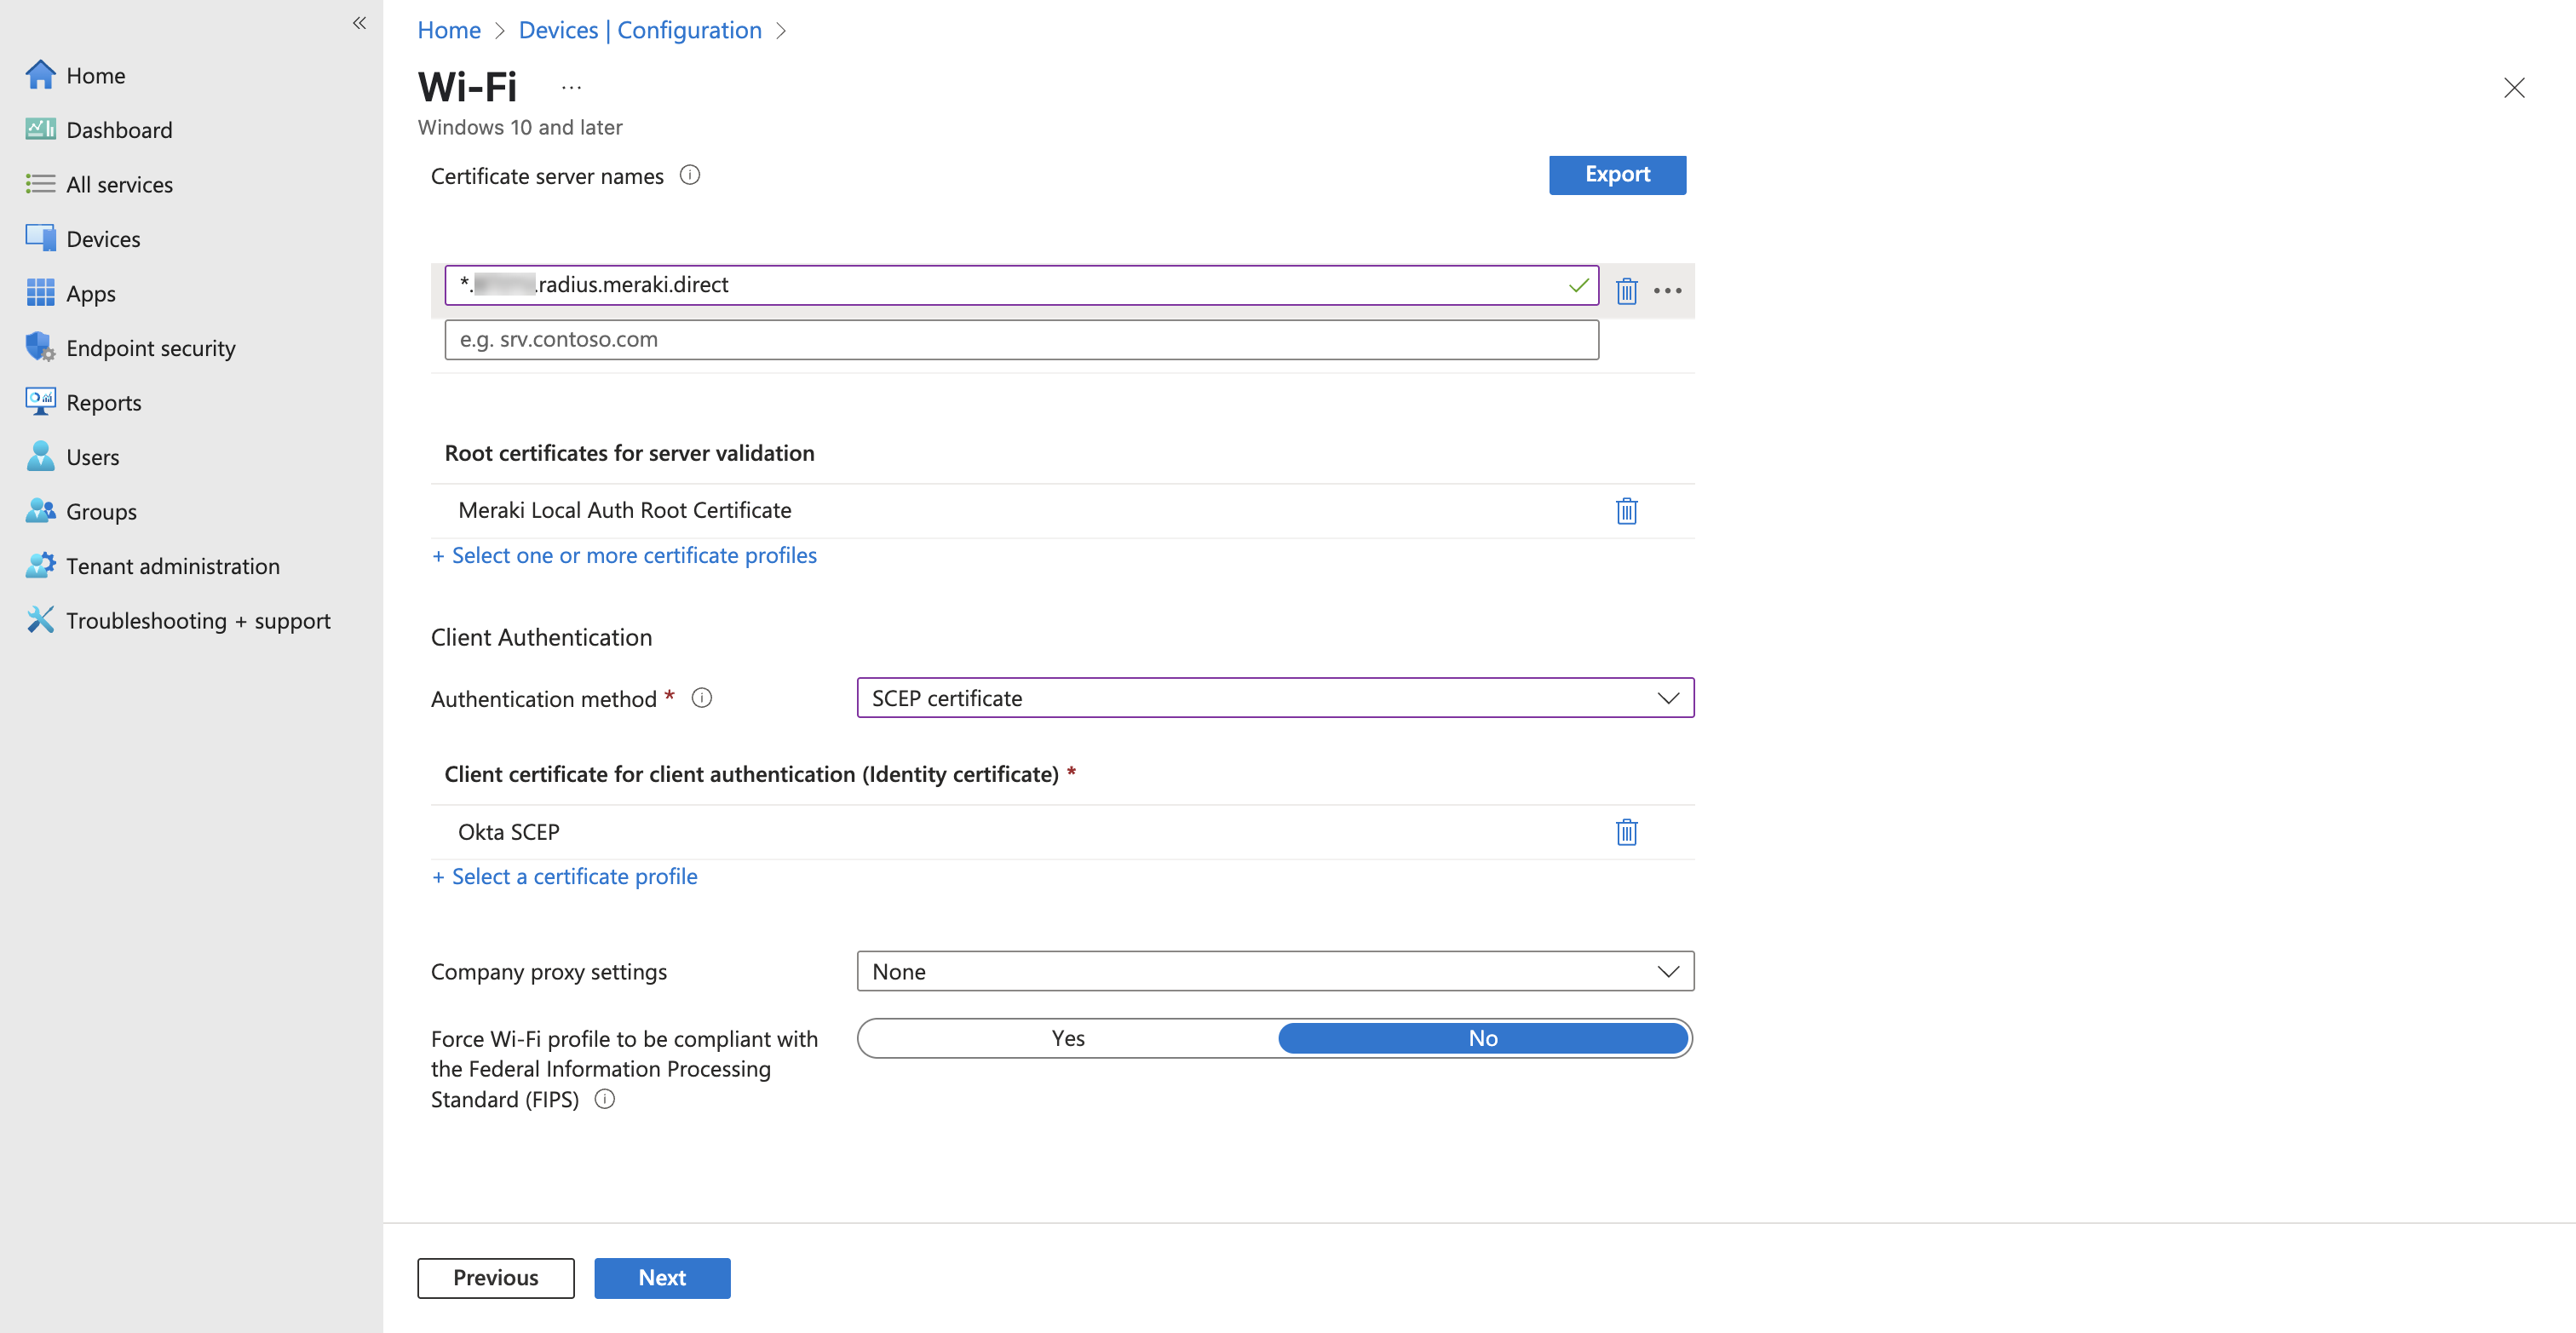This screenshot has width=2576, height=1333.
Task: Click the Next button
Action: click(x=662, y=1278)
